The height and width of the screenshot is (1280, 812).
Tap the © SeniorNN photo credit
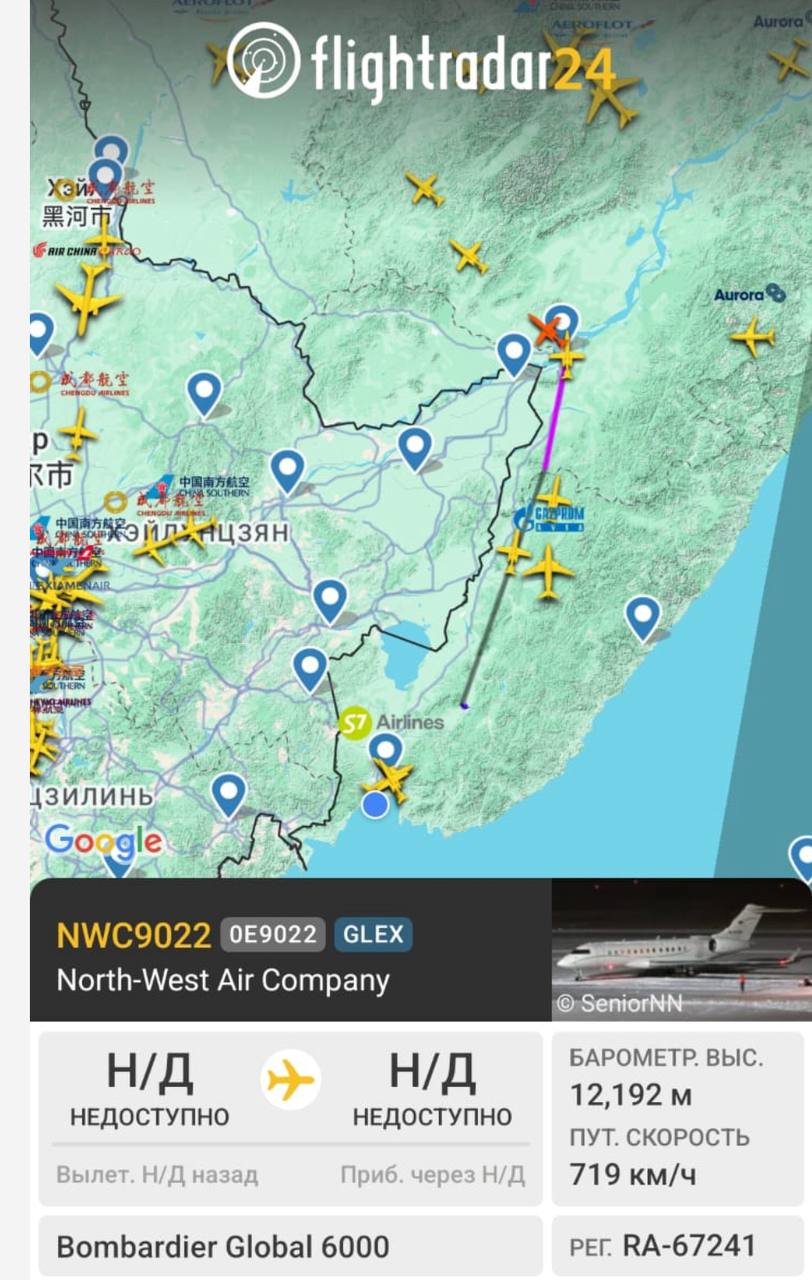coord(619,1003)
